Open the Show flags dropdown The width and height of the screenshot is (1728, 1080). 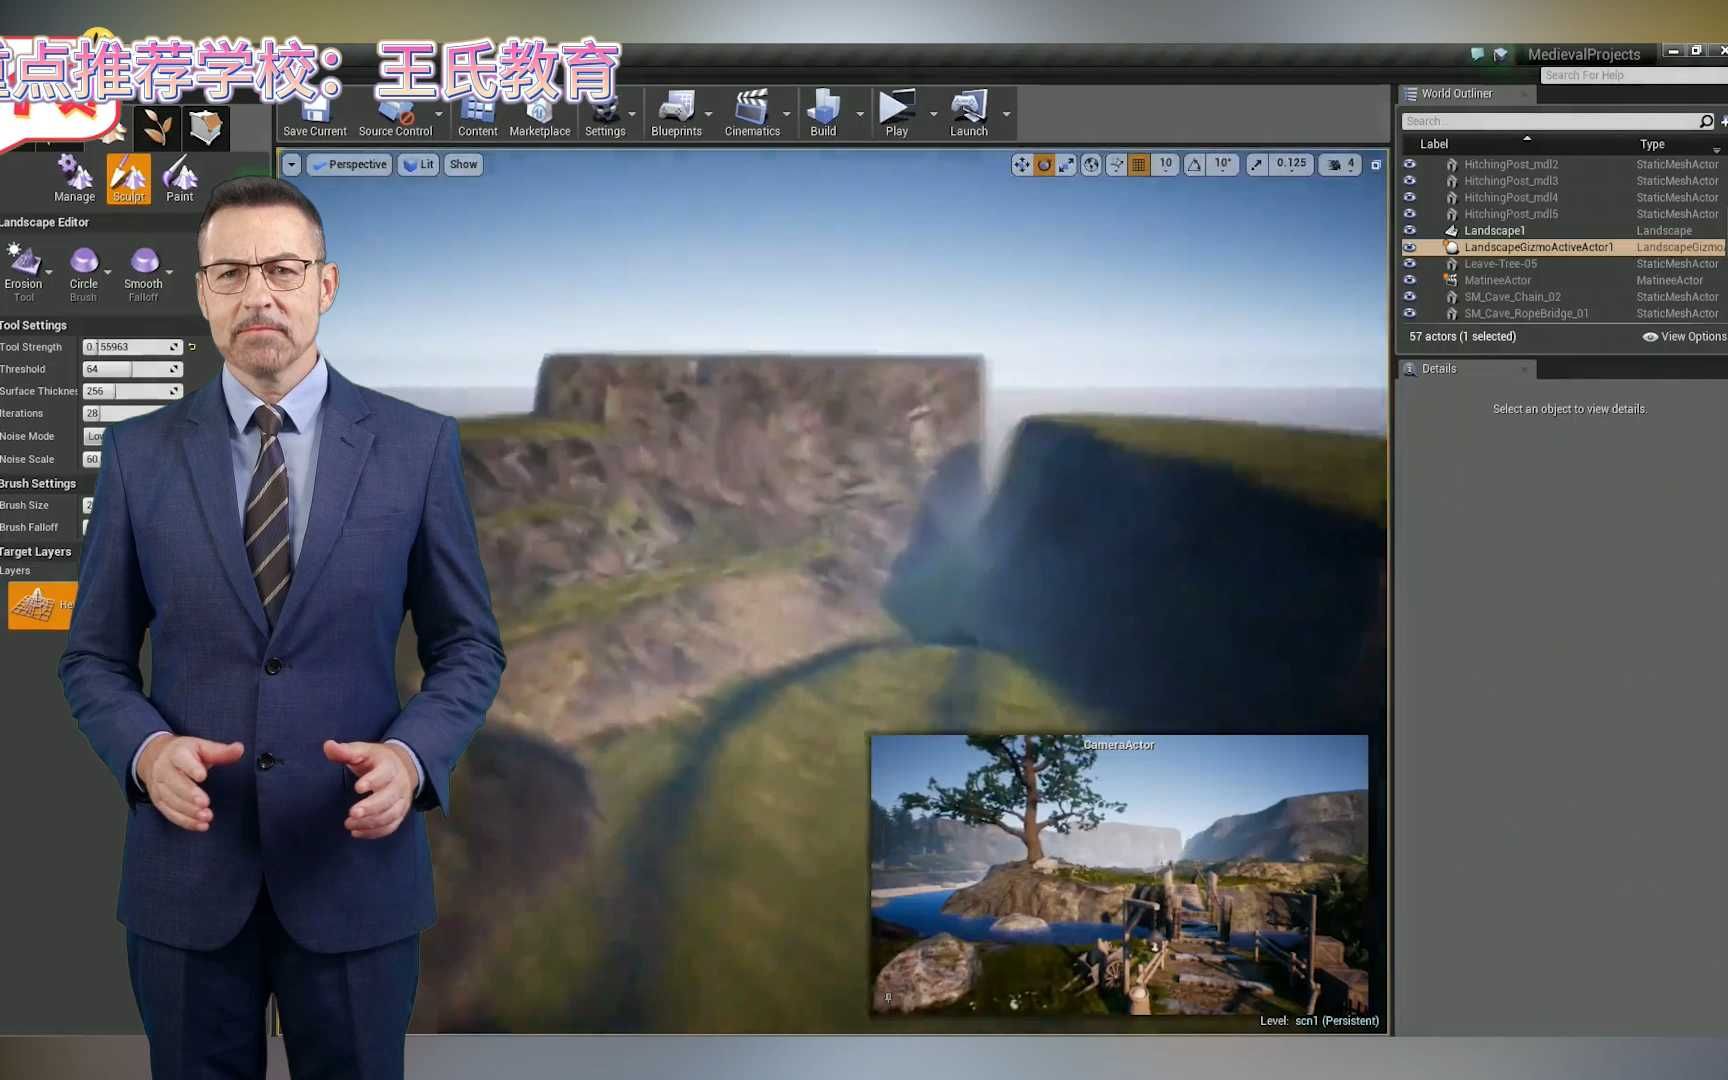coord(463,165)
